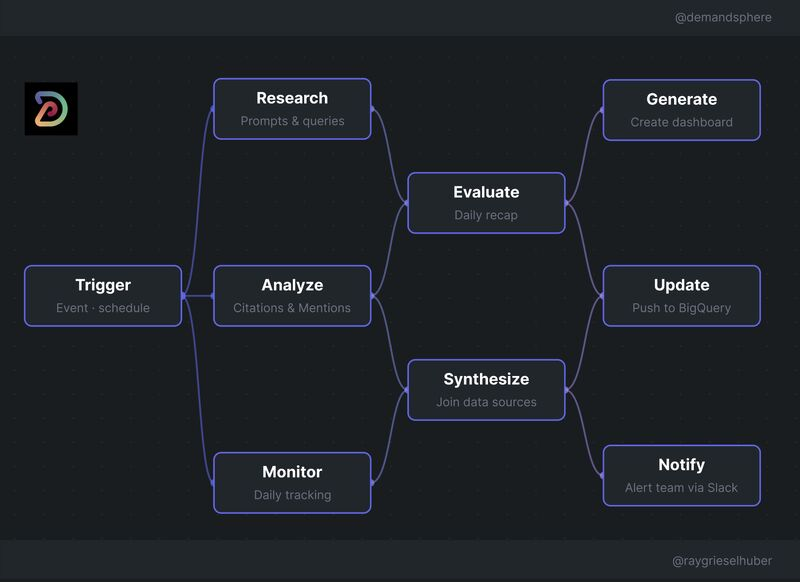
Task: Click the Evaluate node
Action: coord(486,202)
